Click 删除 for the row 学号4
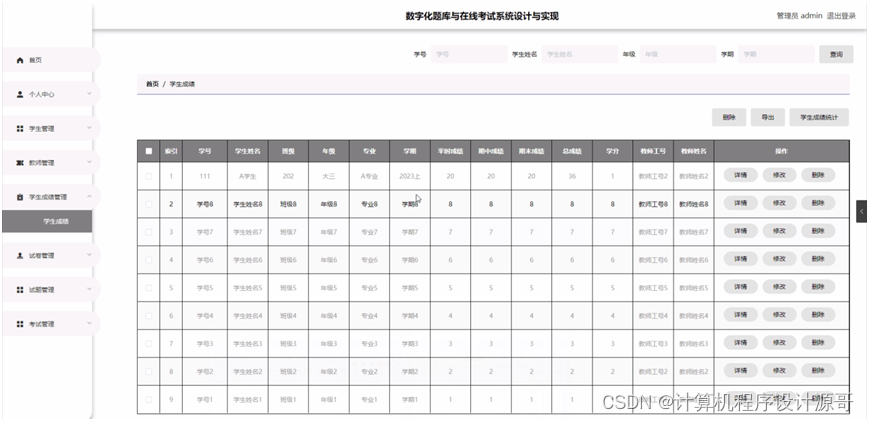The image size is (869, 421). [818, 315]
